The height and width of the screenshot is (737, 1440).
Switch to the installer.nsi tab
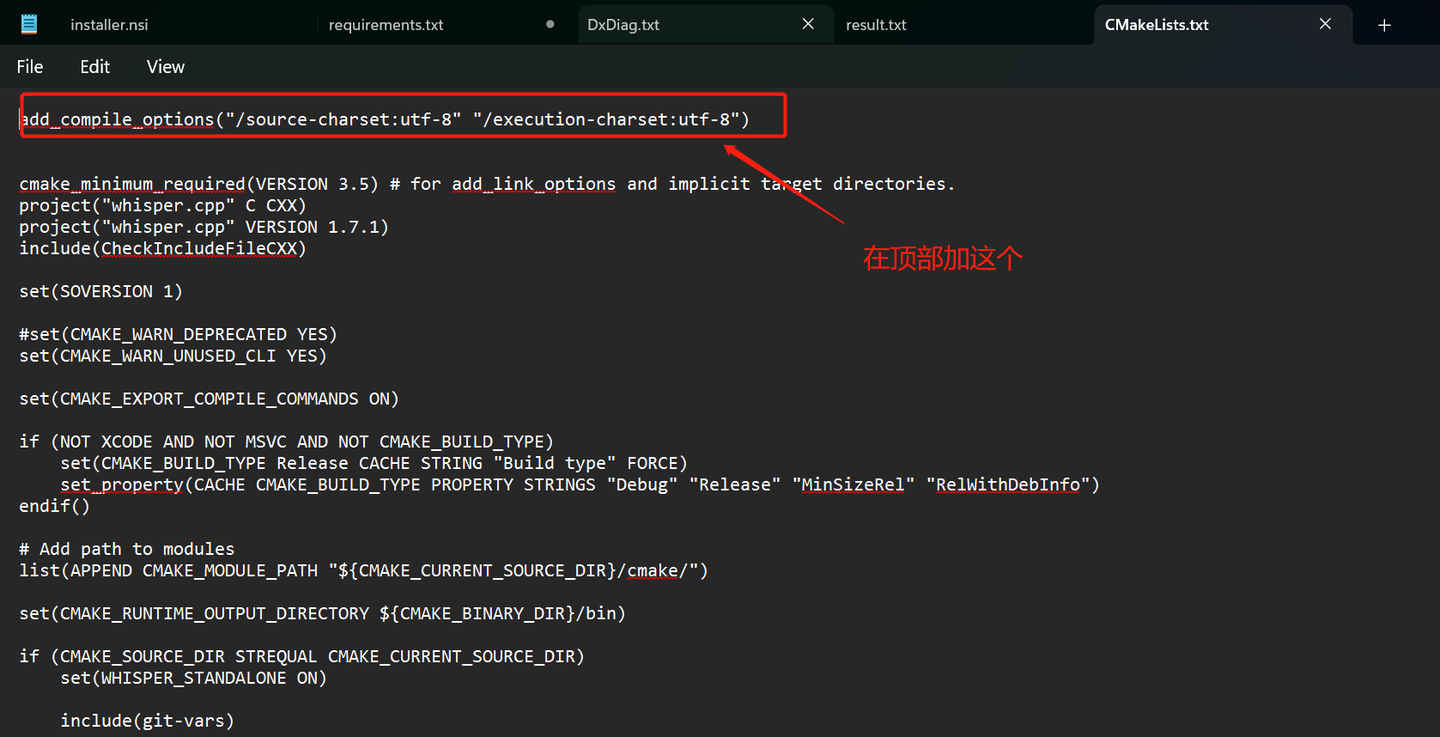coord(109,25)
